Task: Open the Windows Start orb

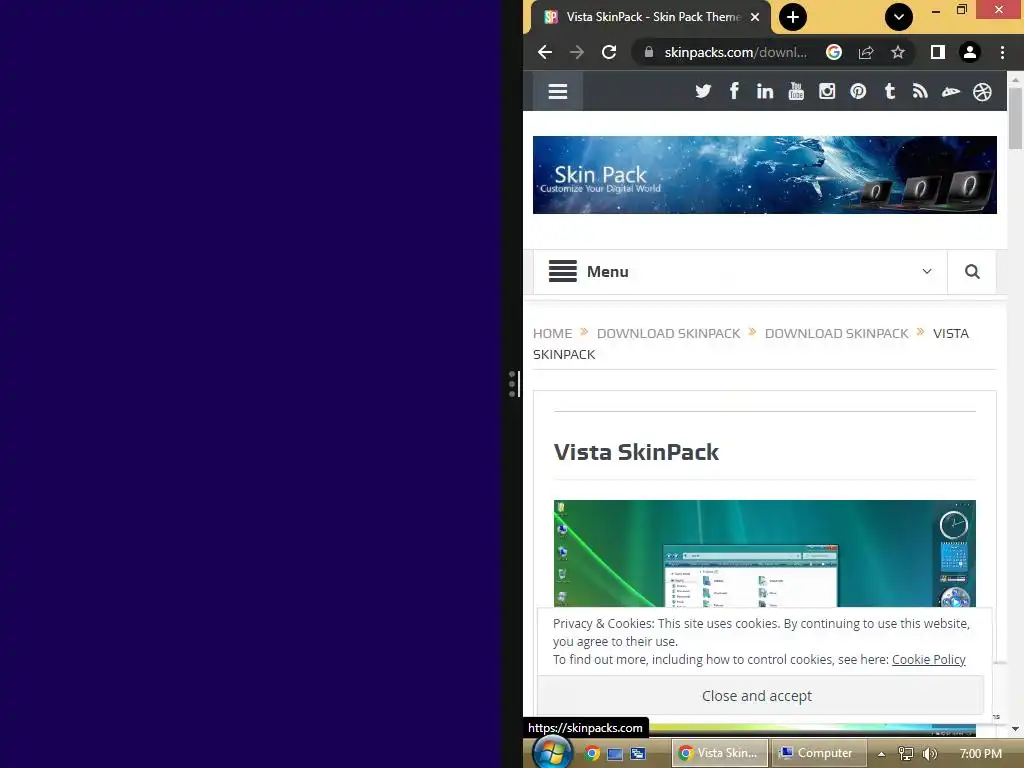Action: click(x=552, y=752)
